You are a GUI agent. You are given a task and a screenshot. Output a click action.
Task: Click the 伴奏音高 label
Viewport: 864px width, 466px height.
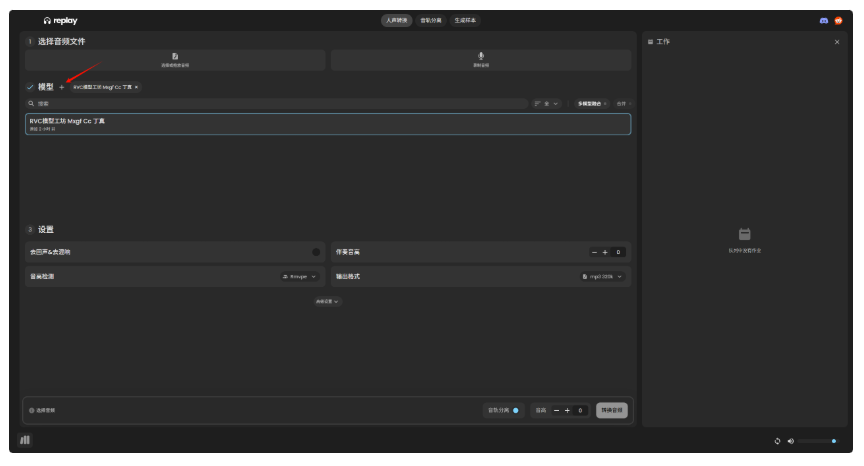348,252
